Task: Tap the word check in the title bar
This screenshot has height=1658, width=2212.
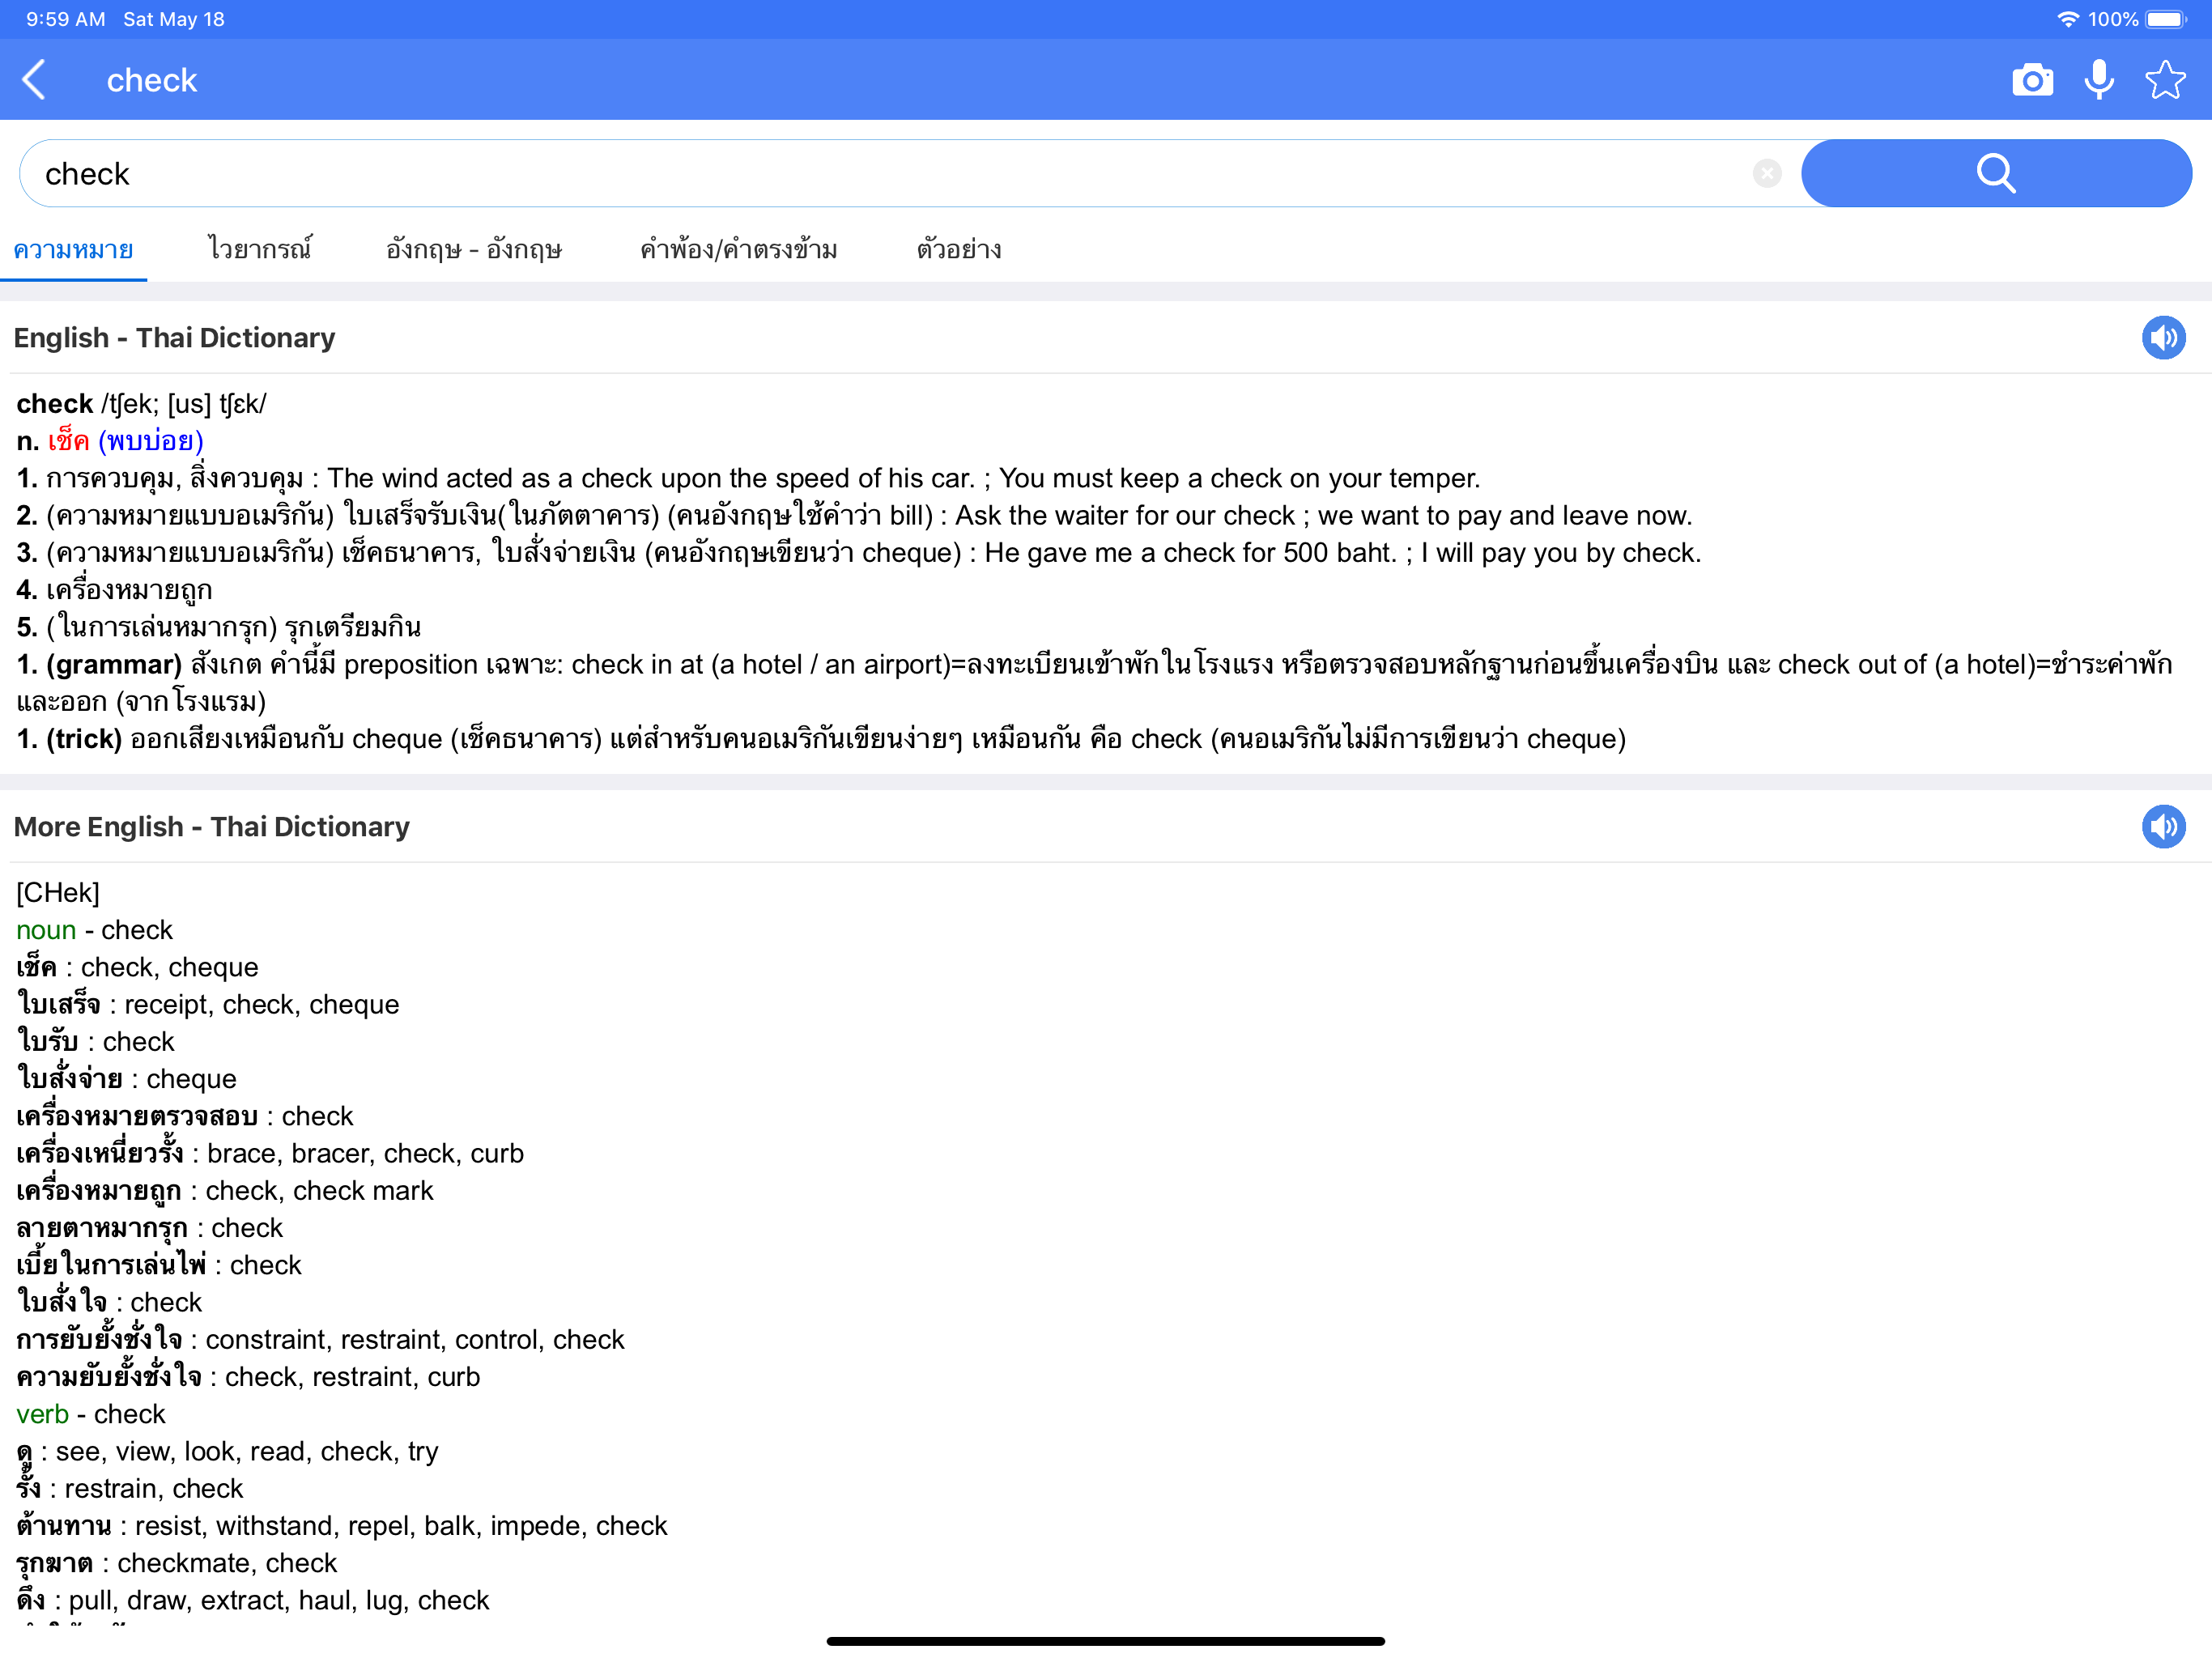Action: (152, 79)
